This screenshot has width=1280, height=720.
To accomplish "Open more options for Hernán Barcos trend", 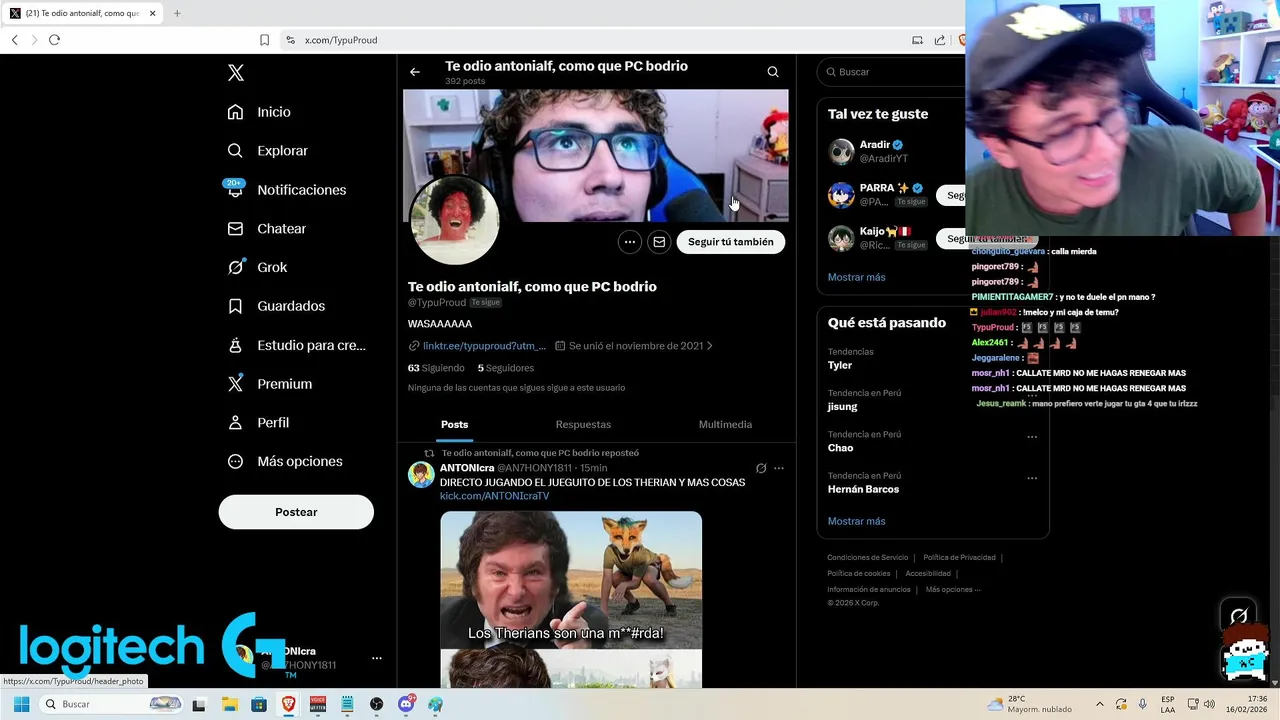I will [x=1032, y=478].
